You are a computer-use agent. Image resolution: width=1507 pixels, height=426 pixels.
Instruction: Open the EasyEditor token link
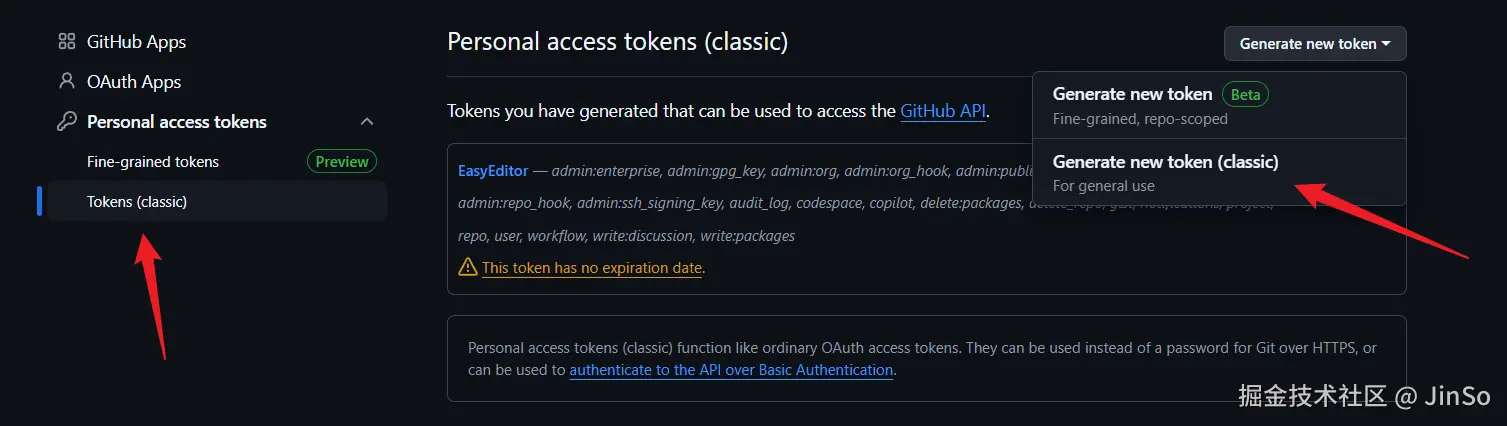click(492, 170)
